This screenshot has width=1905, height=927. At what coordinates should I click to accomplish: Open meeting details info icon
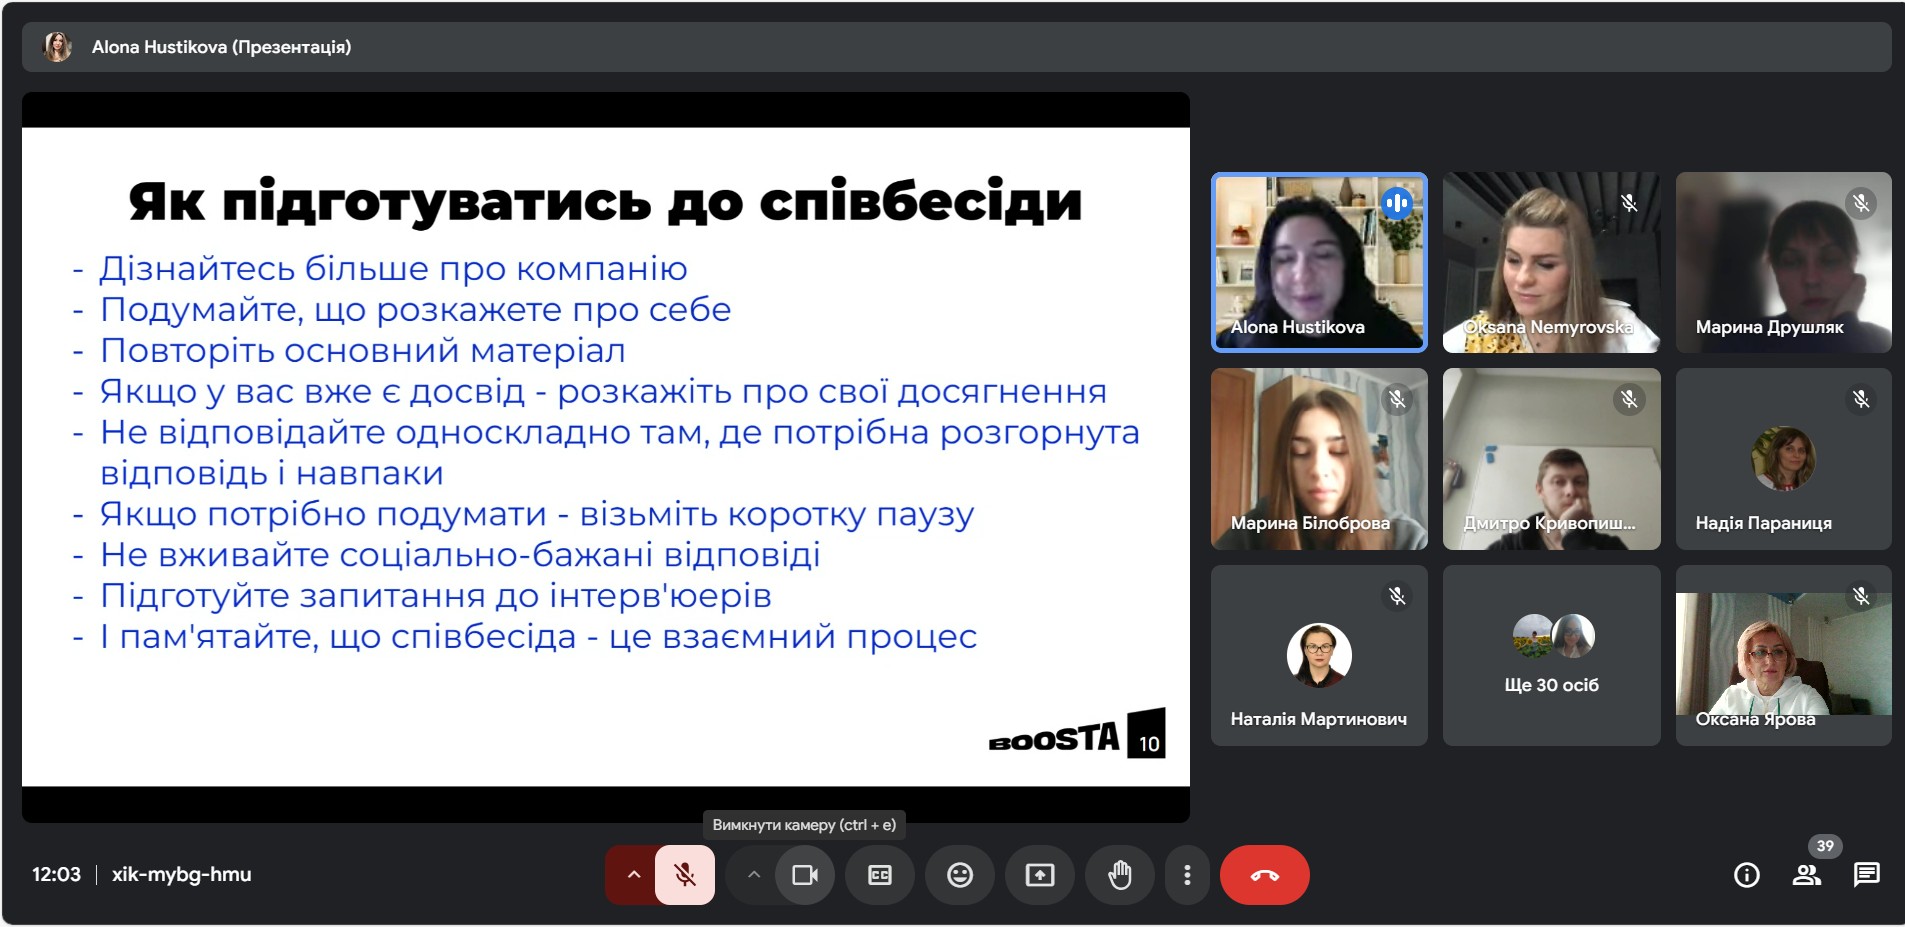(x=1747, y=876)
